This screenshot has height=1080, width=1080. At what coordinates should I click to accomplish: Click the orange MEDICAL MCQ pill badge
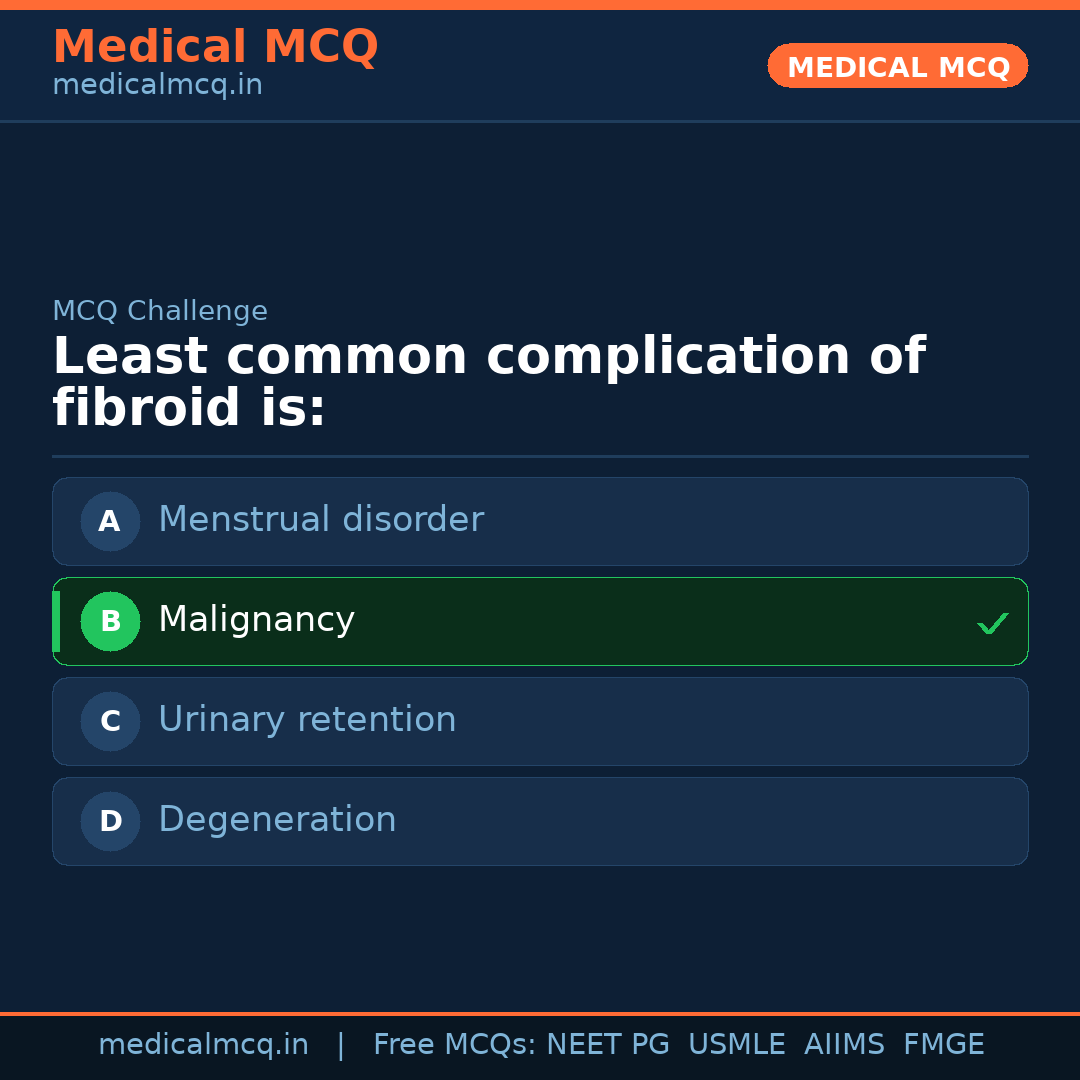coord(897,66)
